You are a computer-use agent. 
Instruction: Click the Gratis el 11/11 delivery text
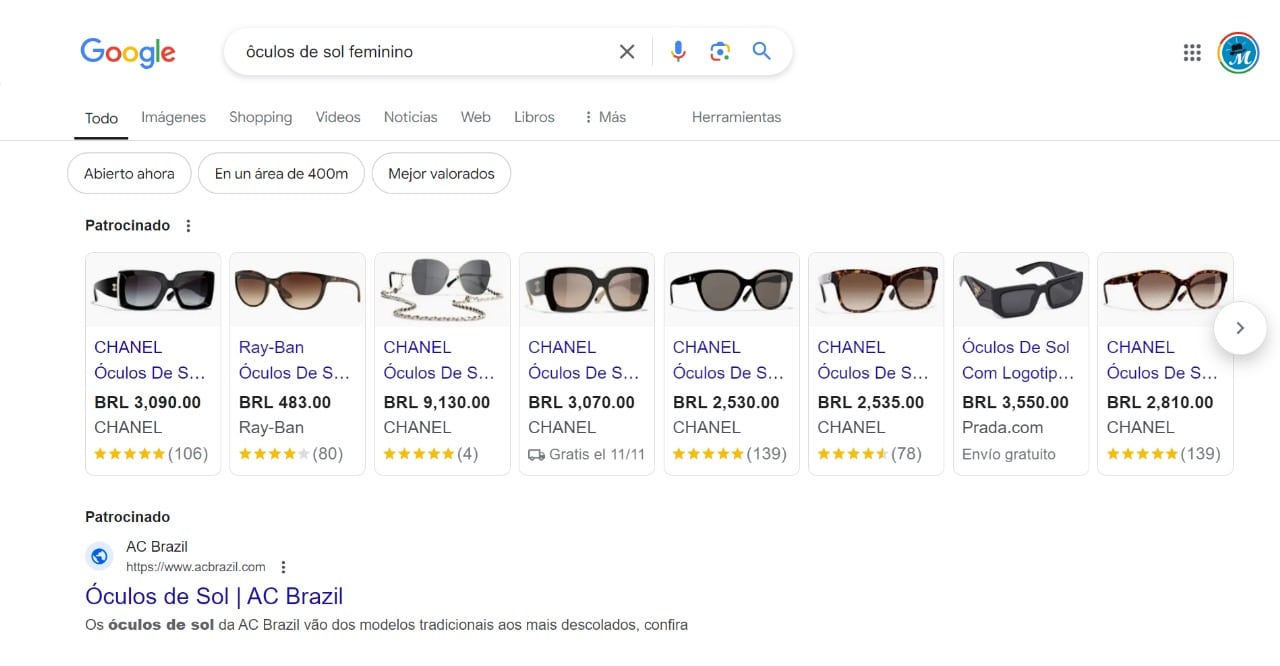coord(598,454)
